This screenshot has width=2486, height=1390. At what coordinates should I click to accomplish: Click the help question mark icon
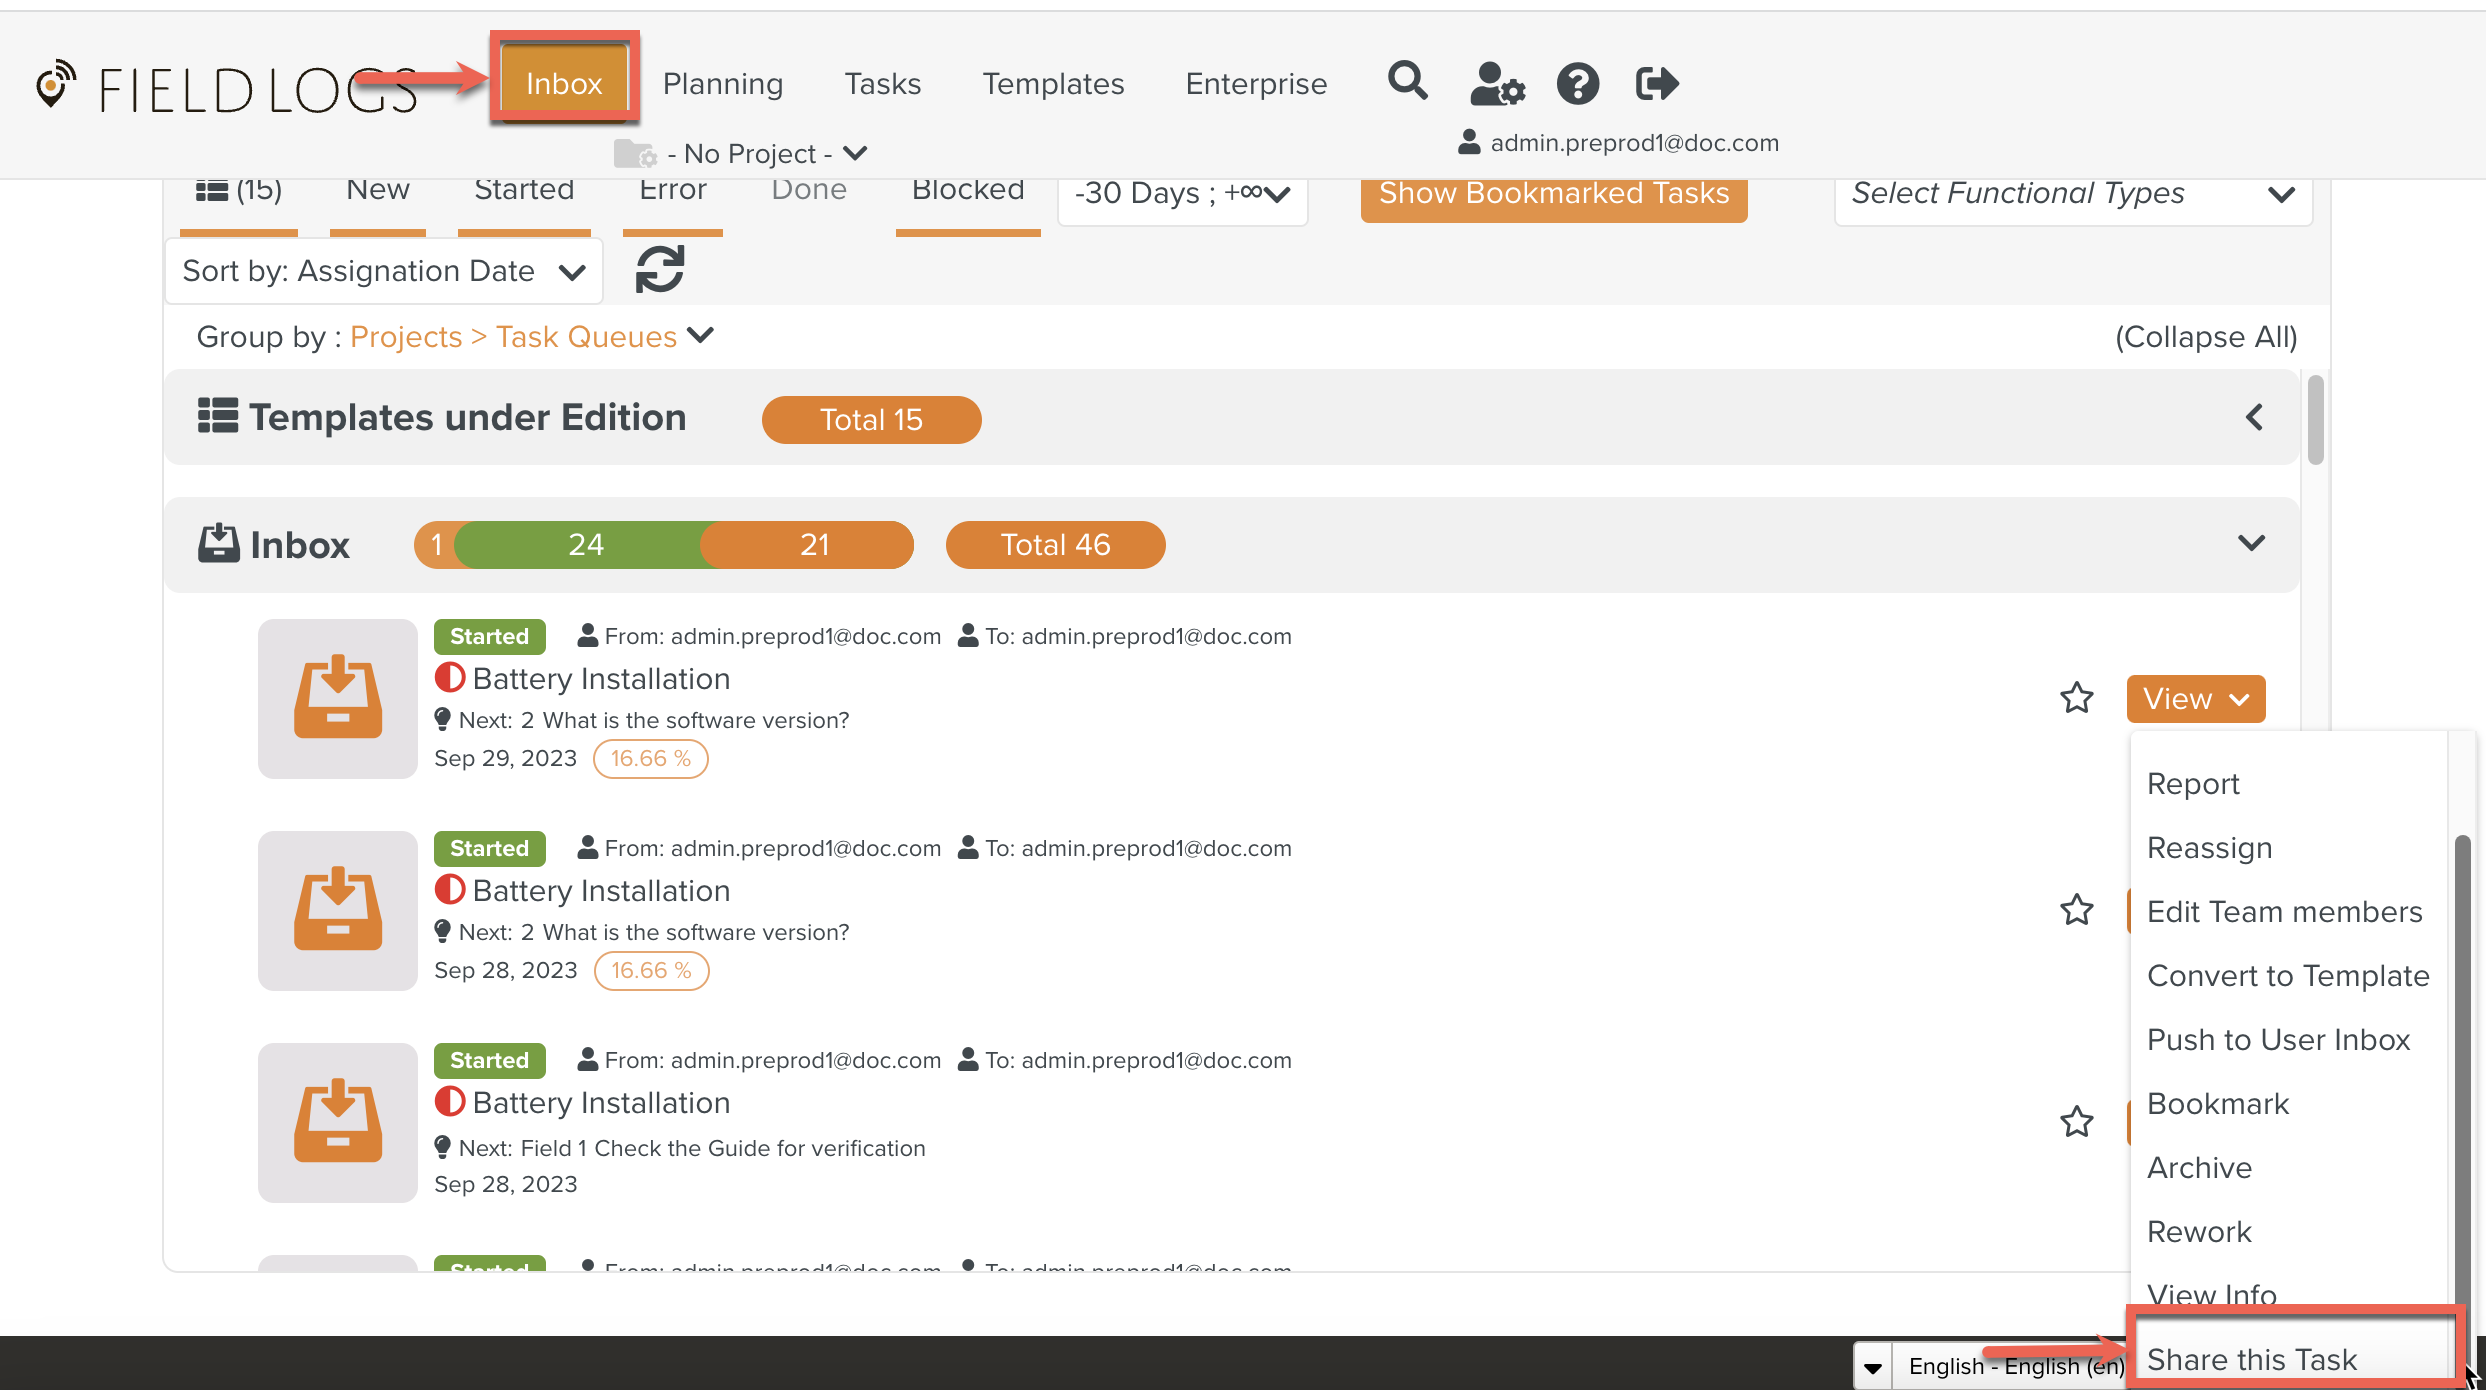point(1577,83)
